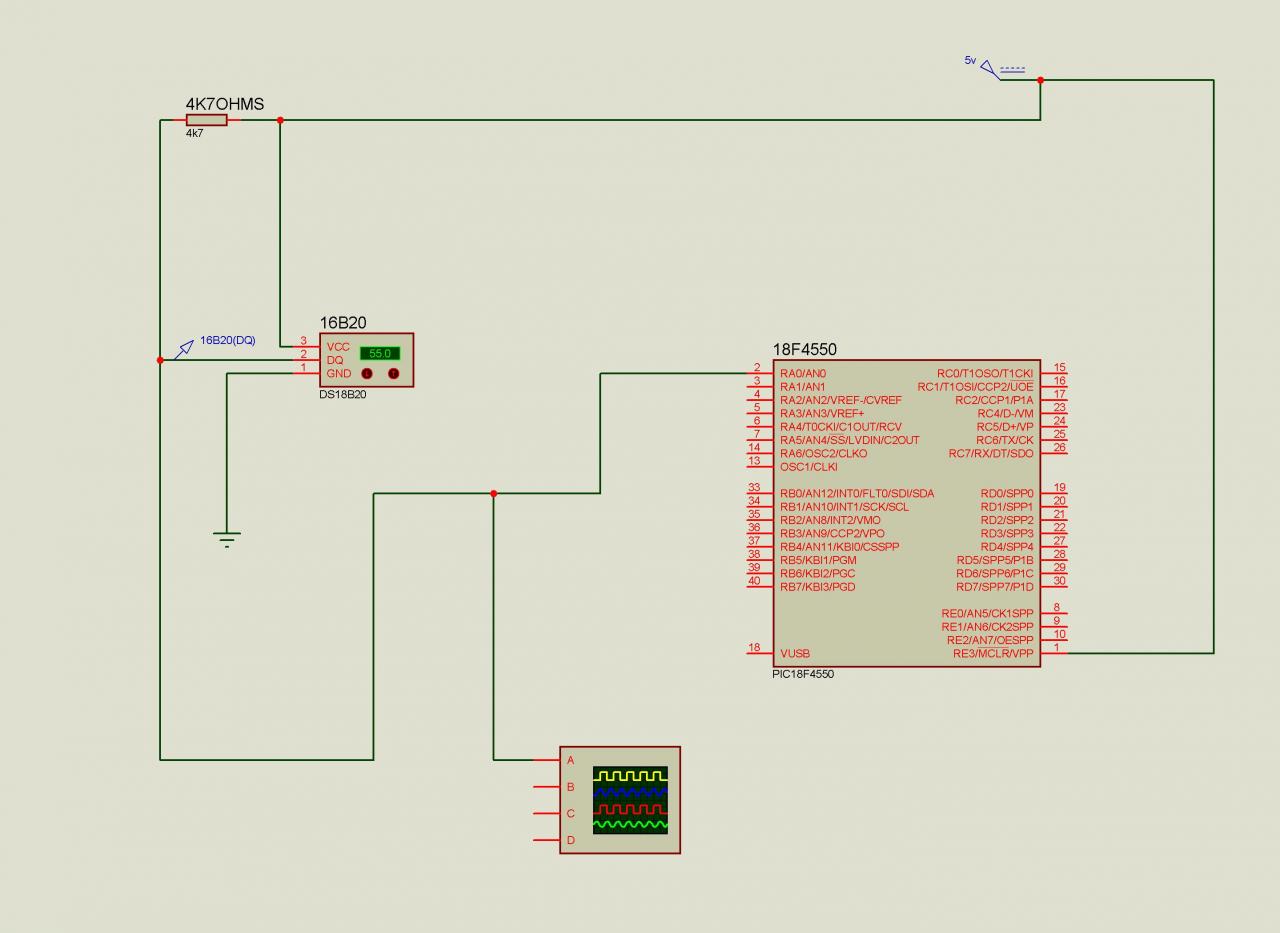The image size is (1280, 933).
Task: Click the junction dot at the 5v terminal
Action: tap(1040, 80)
